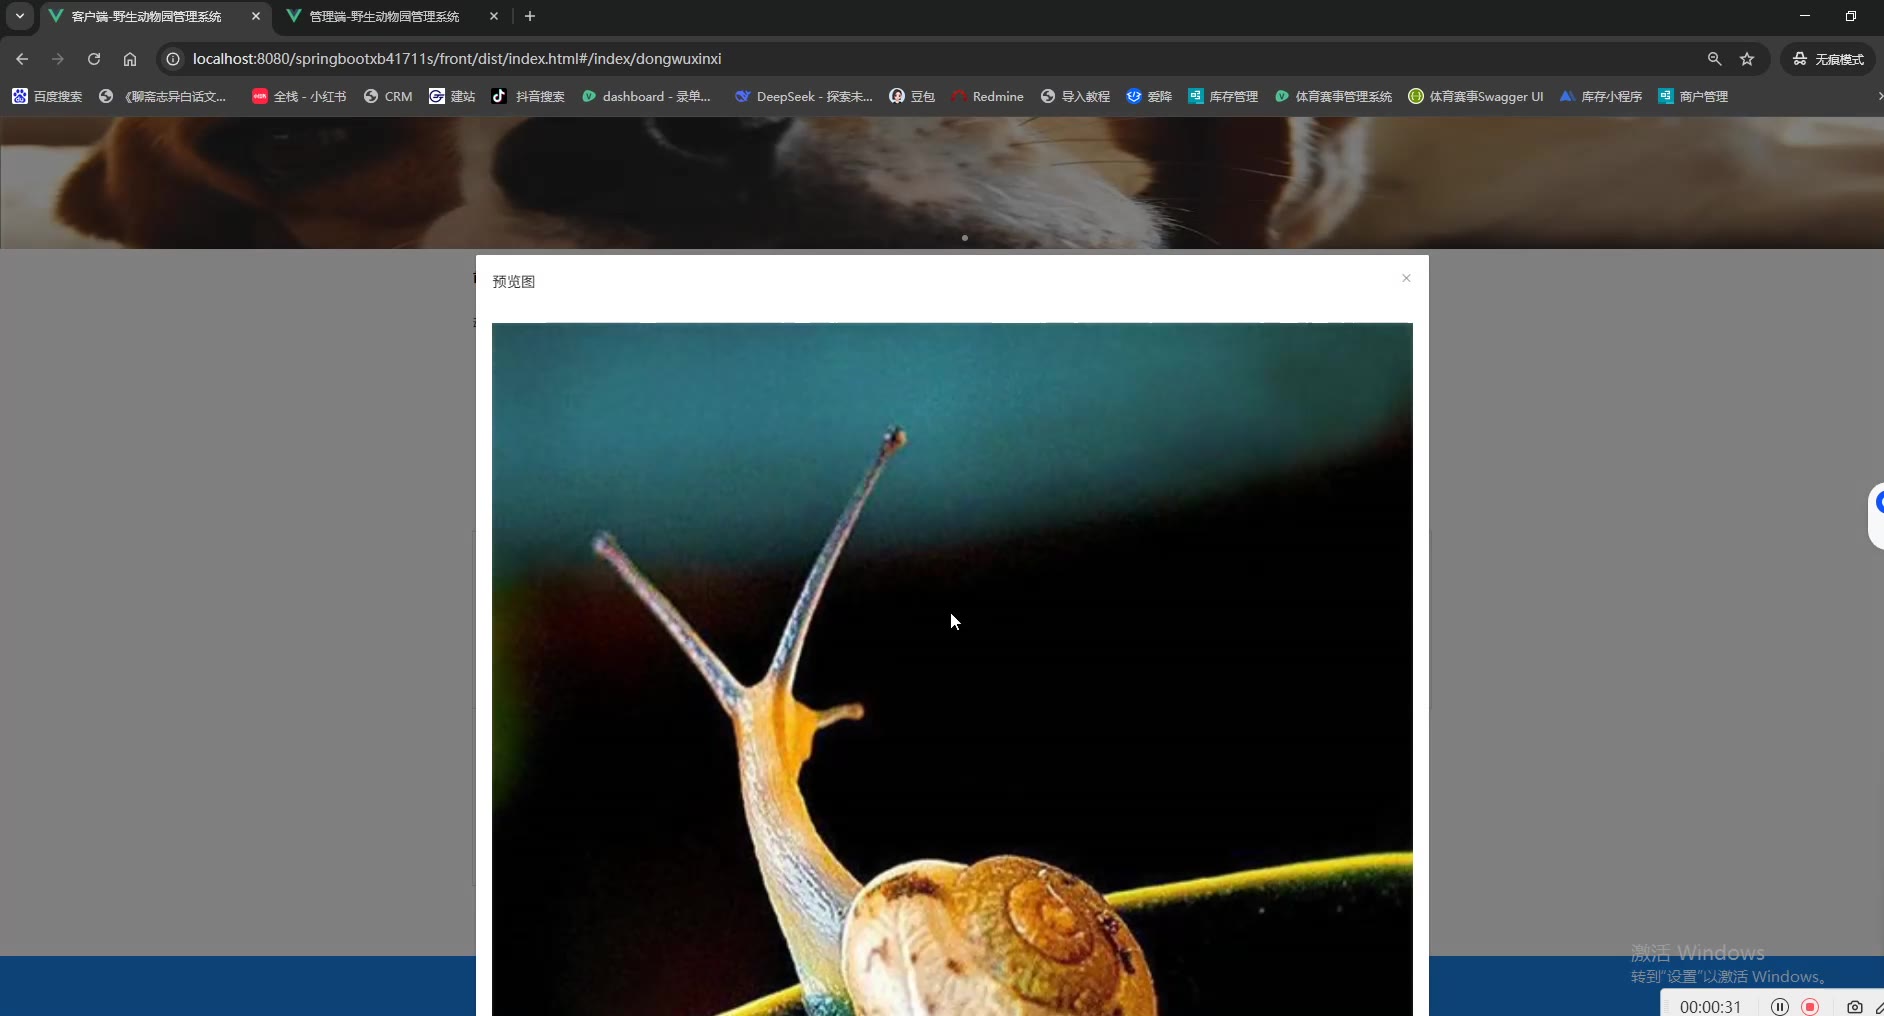Open the CRM bookmark
Screen dimensions: 1884x1016
[388, 96]
